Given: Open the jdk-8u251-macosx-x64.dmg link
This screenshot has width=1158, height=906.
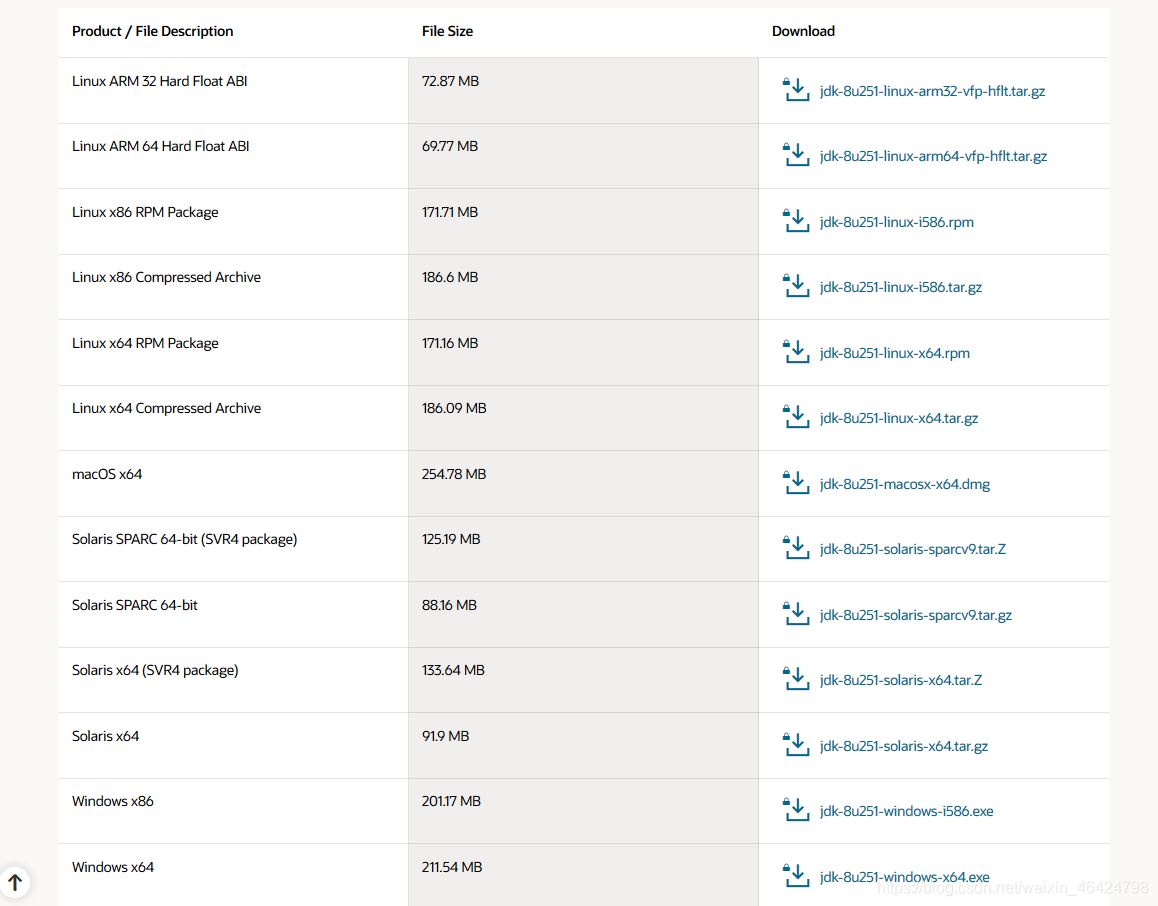Looking at the screenshot, I should coord(905,484).
